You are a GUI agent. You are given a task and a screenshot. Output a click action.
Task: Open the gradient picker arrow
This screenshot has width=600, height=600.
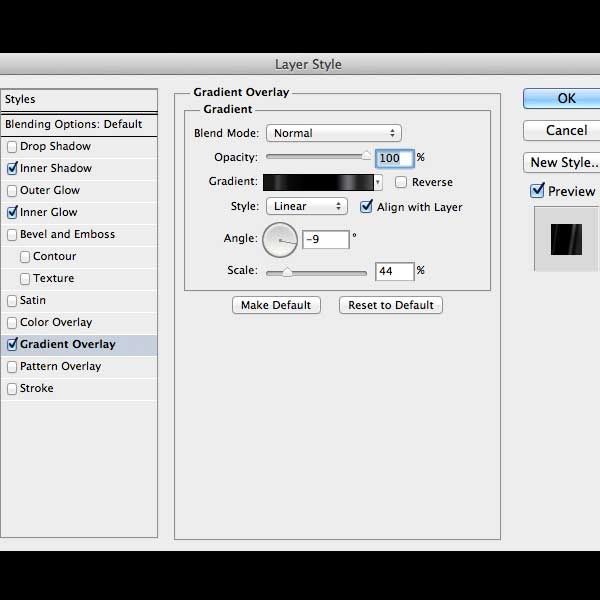[378, 182]
